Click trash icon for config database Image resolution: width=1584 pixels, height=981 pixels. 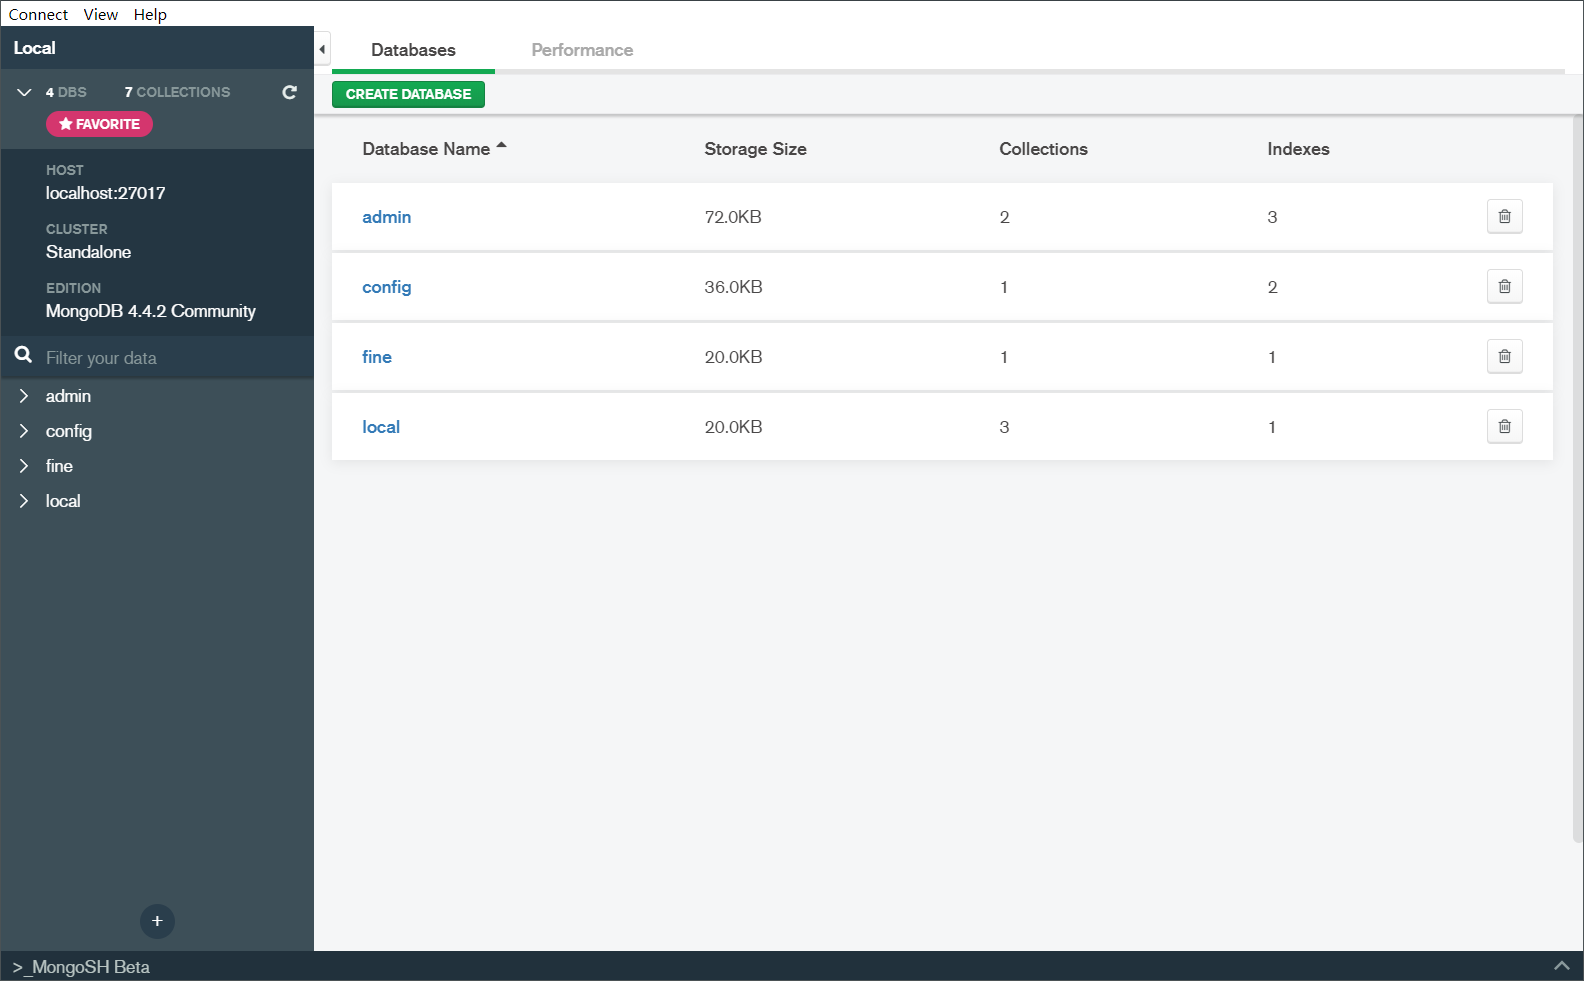pyautogui.click(x=1504, y=287)
